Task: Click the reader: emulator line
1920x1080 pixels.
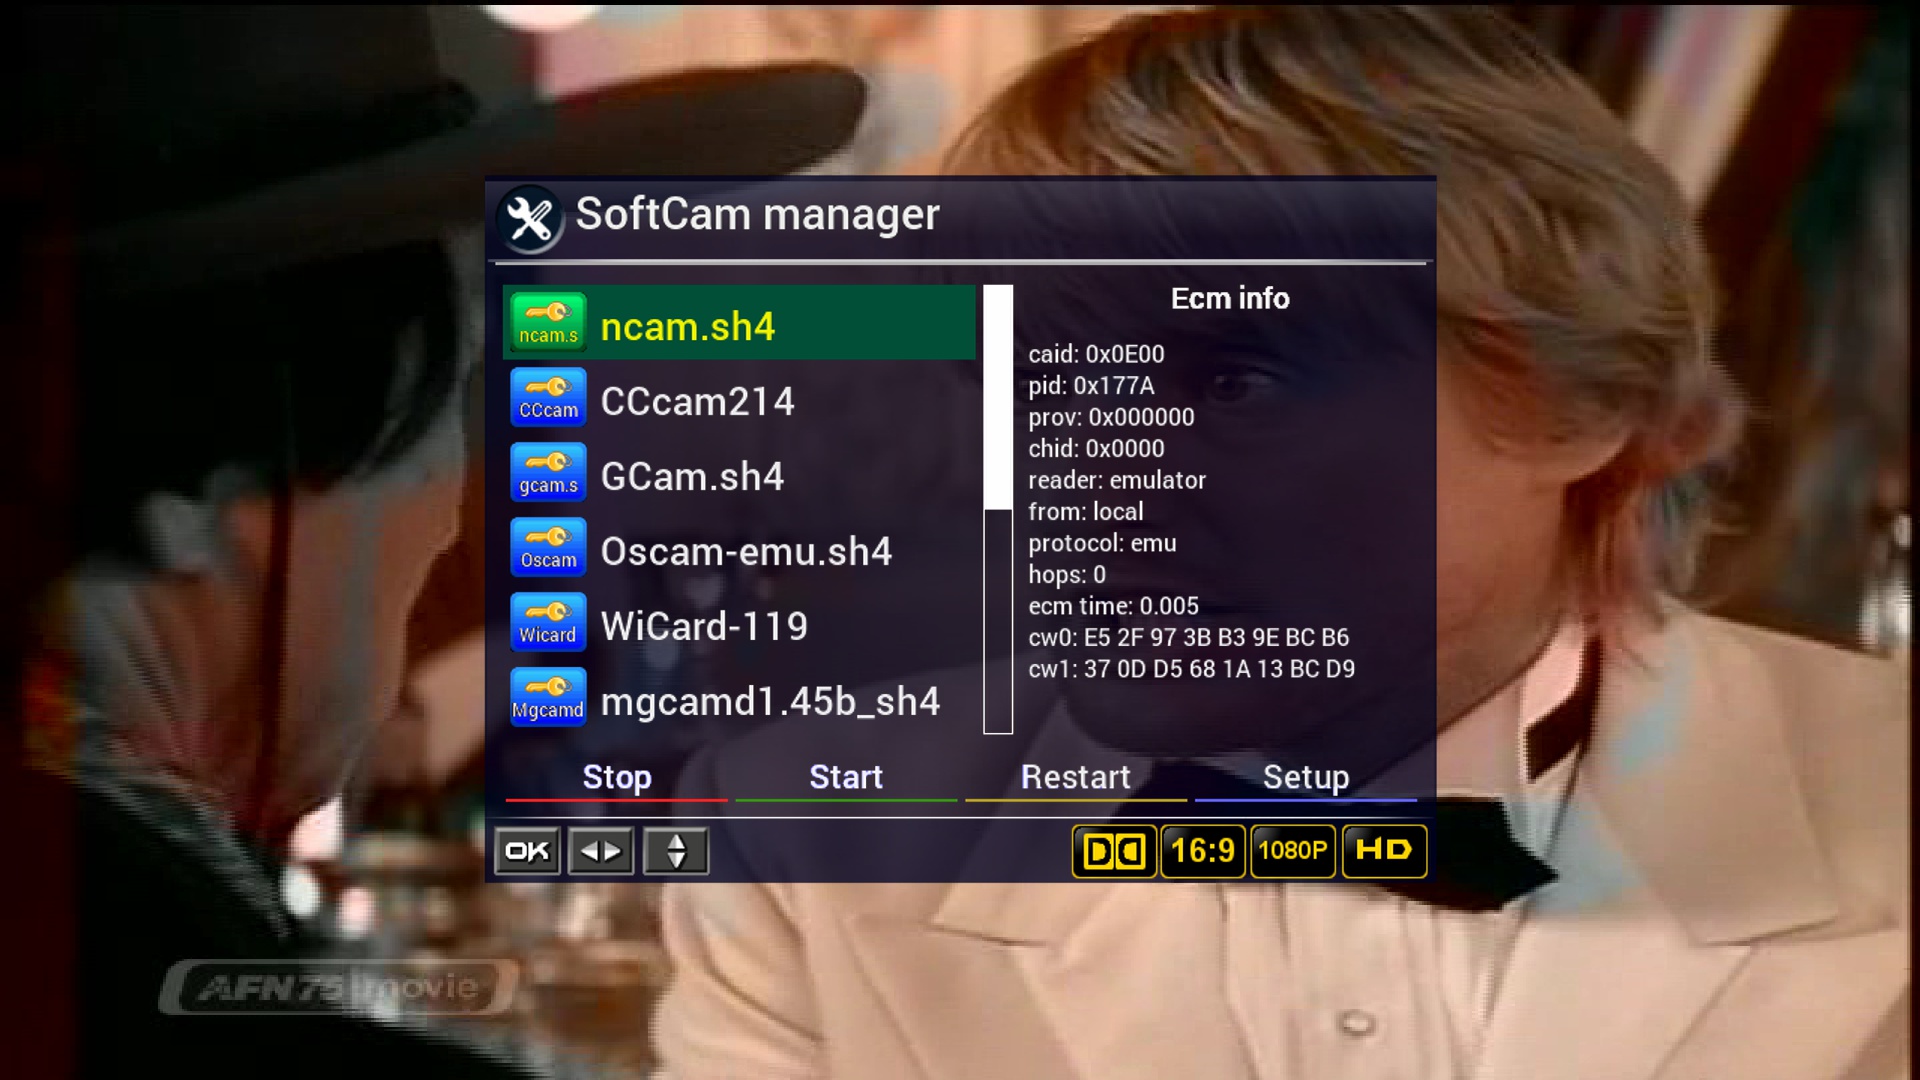Action: coord(1117,480)
